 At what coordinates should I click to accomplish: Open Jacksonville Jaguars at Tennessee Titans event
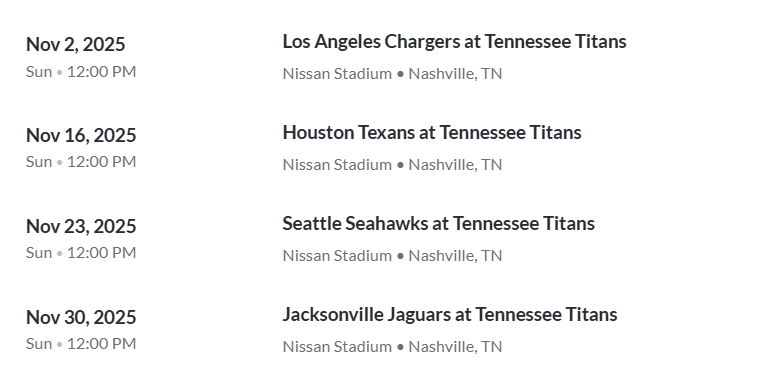pos(450,315)
